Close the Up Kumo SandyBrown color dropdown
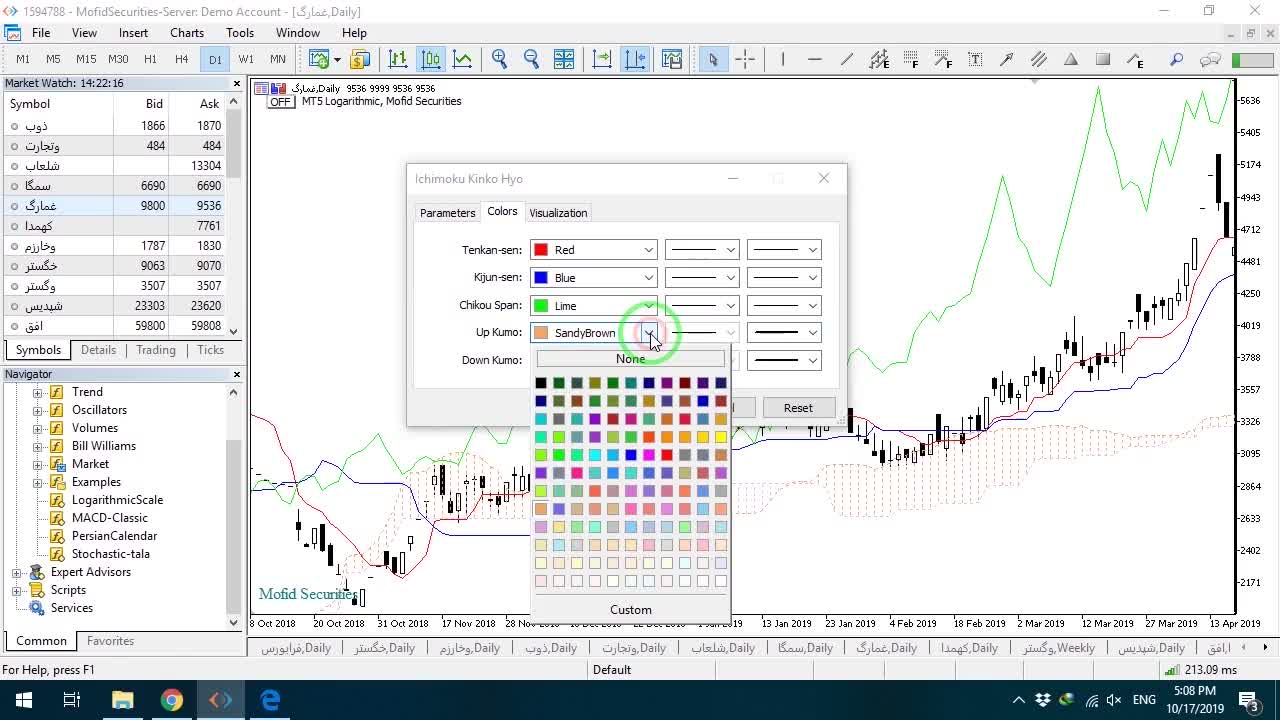Screen dimensions: 1280x720 tap(594, 333)
